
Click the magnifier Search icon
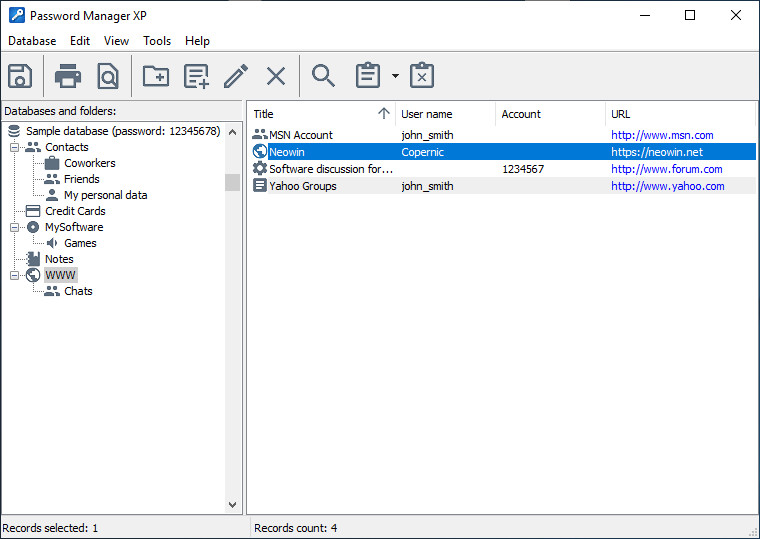(x=323, y=76)
